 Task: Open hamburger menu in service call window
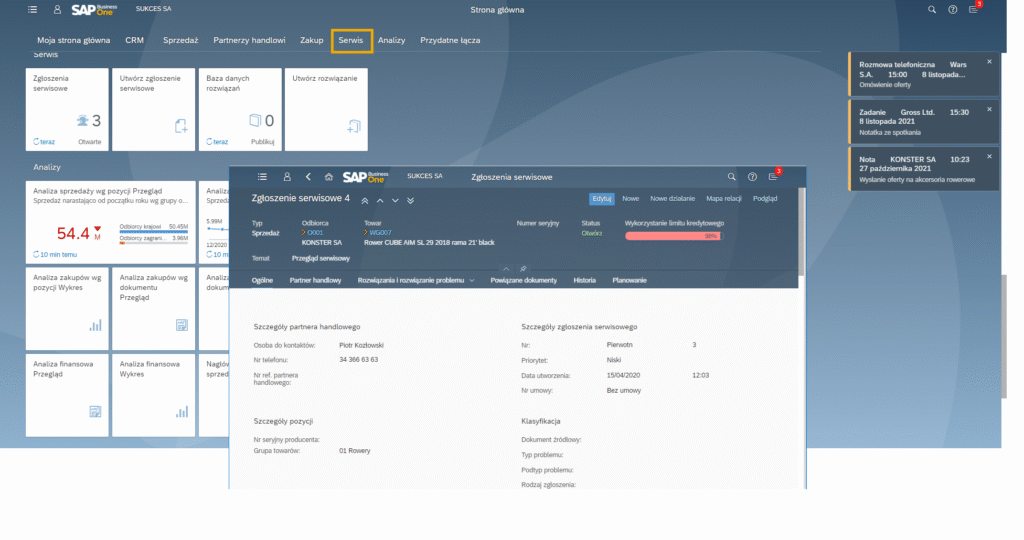tap(263, 177)
